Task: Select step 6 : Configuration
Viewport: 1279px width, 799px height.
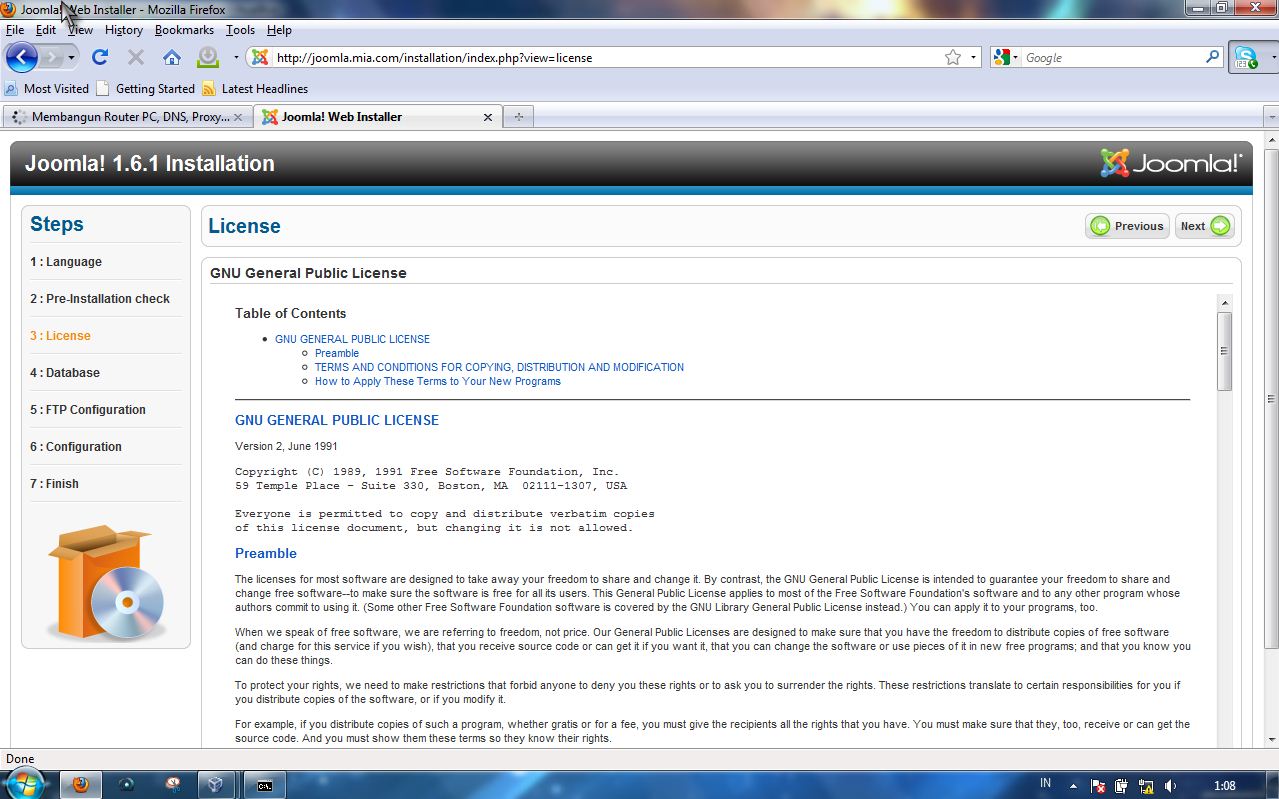Action: [x=76, y=447]
